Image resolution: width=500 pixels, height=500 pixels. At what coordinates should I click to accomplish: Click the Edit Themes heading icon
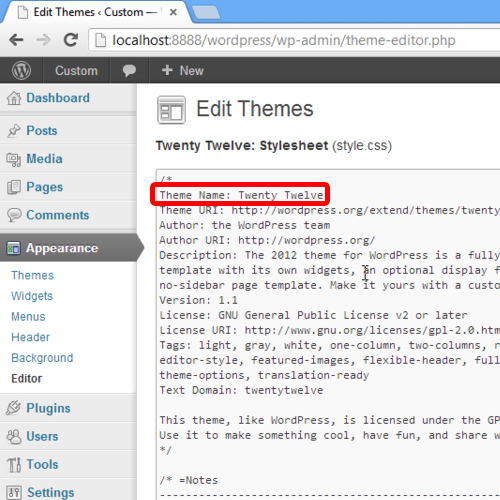tap(171, 110)
